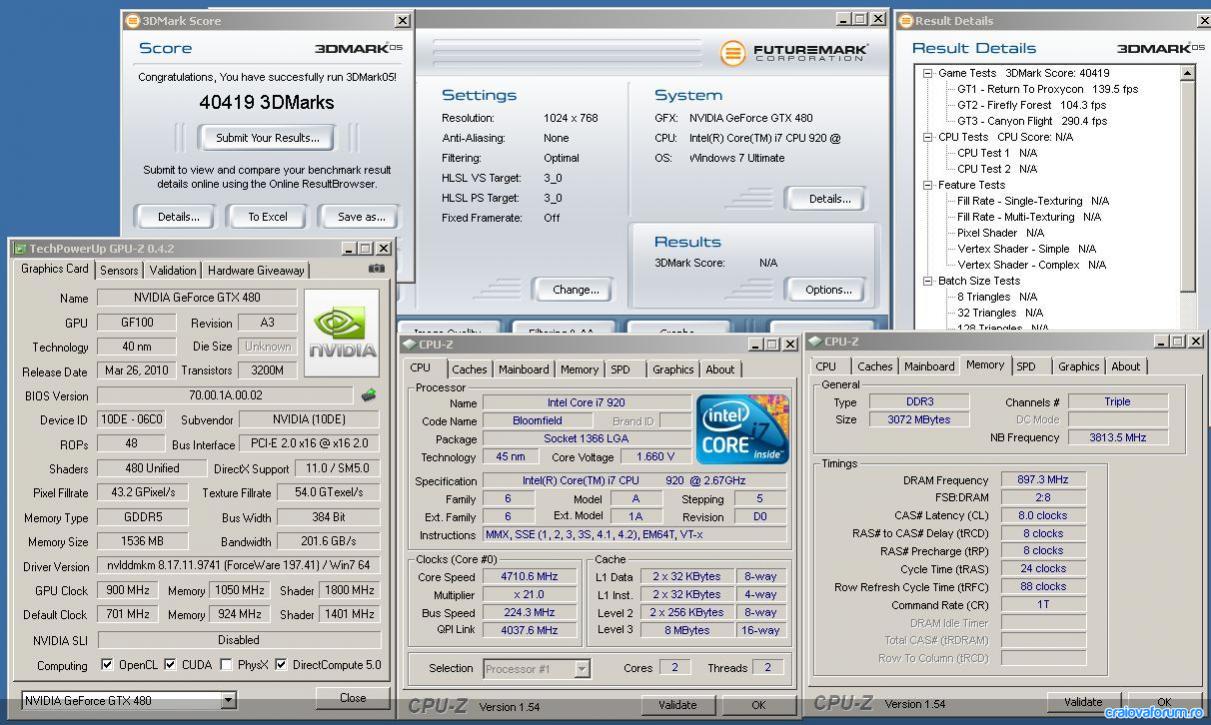Collapse the Feature Tests tree node

(x=927, y=185)
